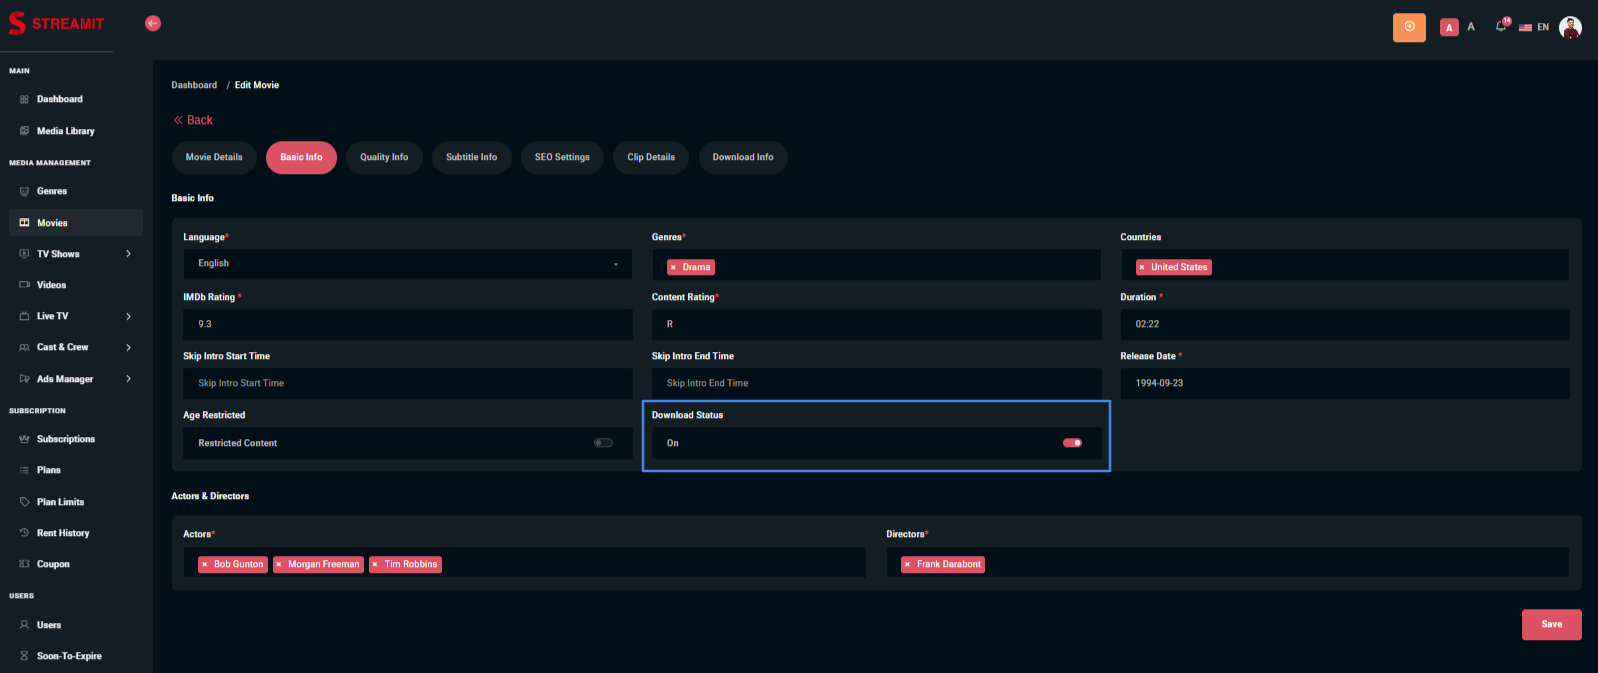Open the user profile avatar

(1570, 28)
